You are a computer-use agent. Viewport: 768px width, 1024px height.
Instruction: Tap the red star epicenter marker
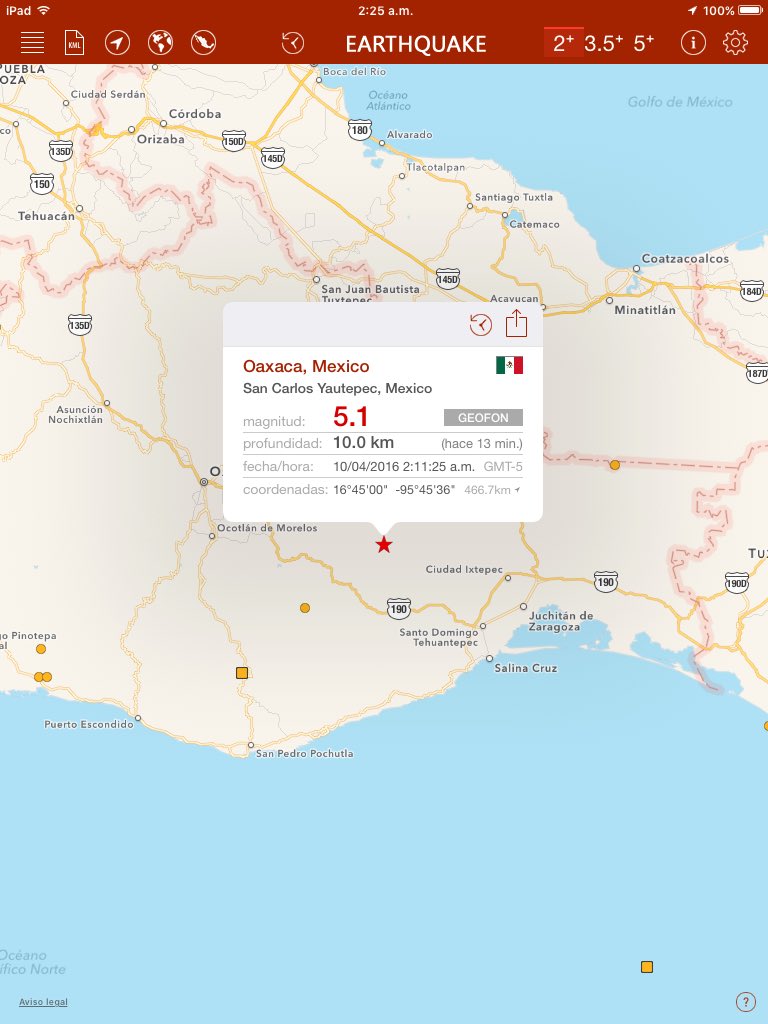[x=384, y=544]
